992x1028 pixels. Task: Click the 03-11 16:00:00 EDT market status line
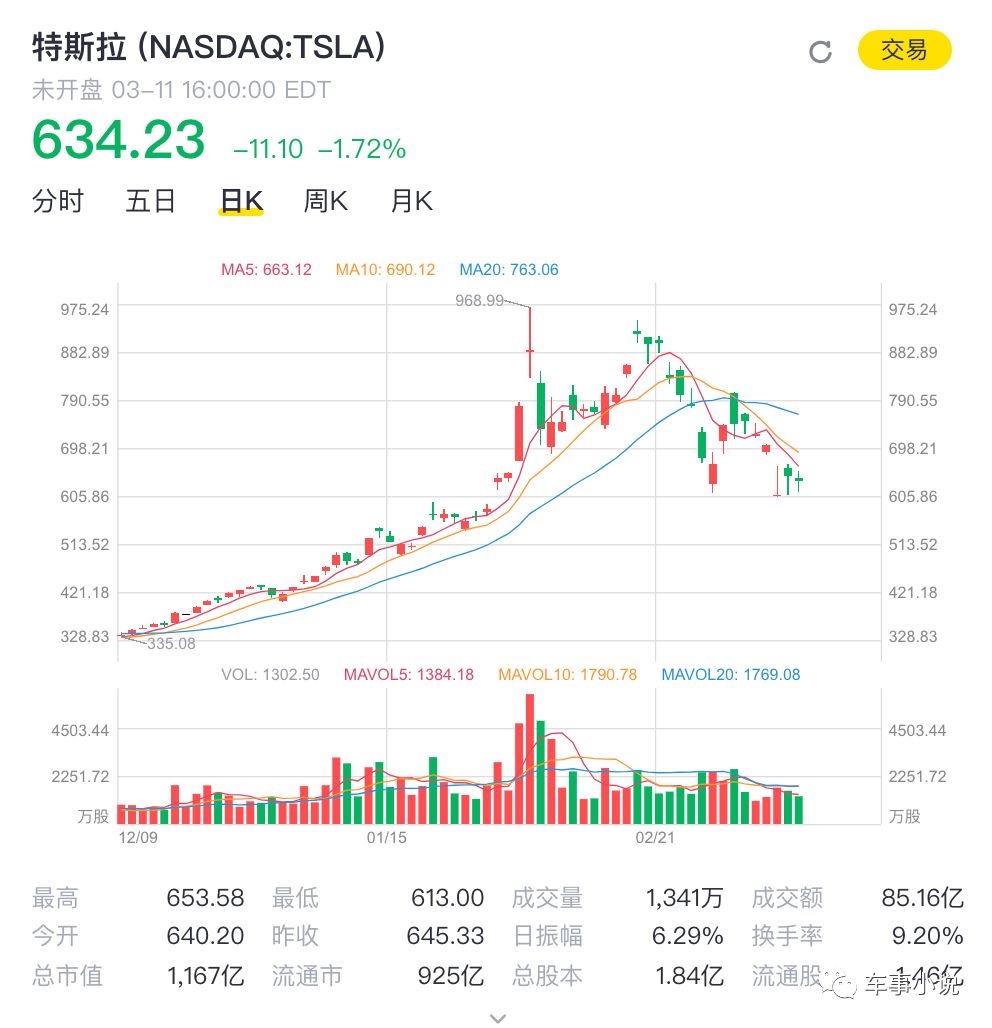[x=182, y=90]
